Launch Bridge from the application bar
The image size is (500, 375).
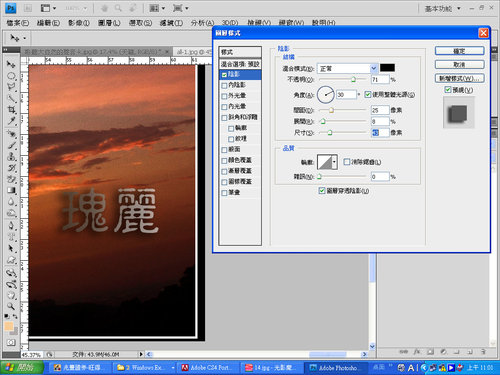tap(28, 8)
